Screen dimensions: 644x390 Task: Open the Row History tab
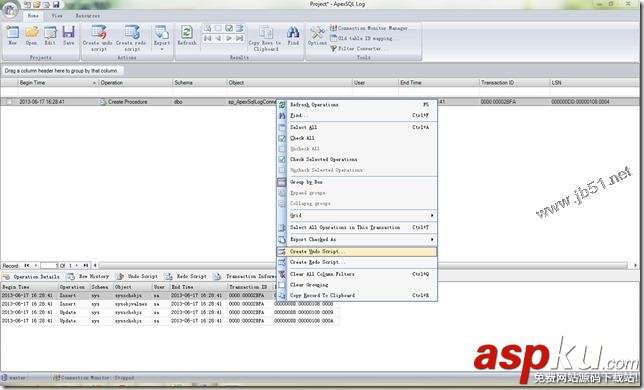pyautogui.click(x=88, y=277)
